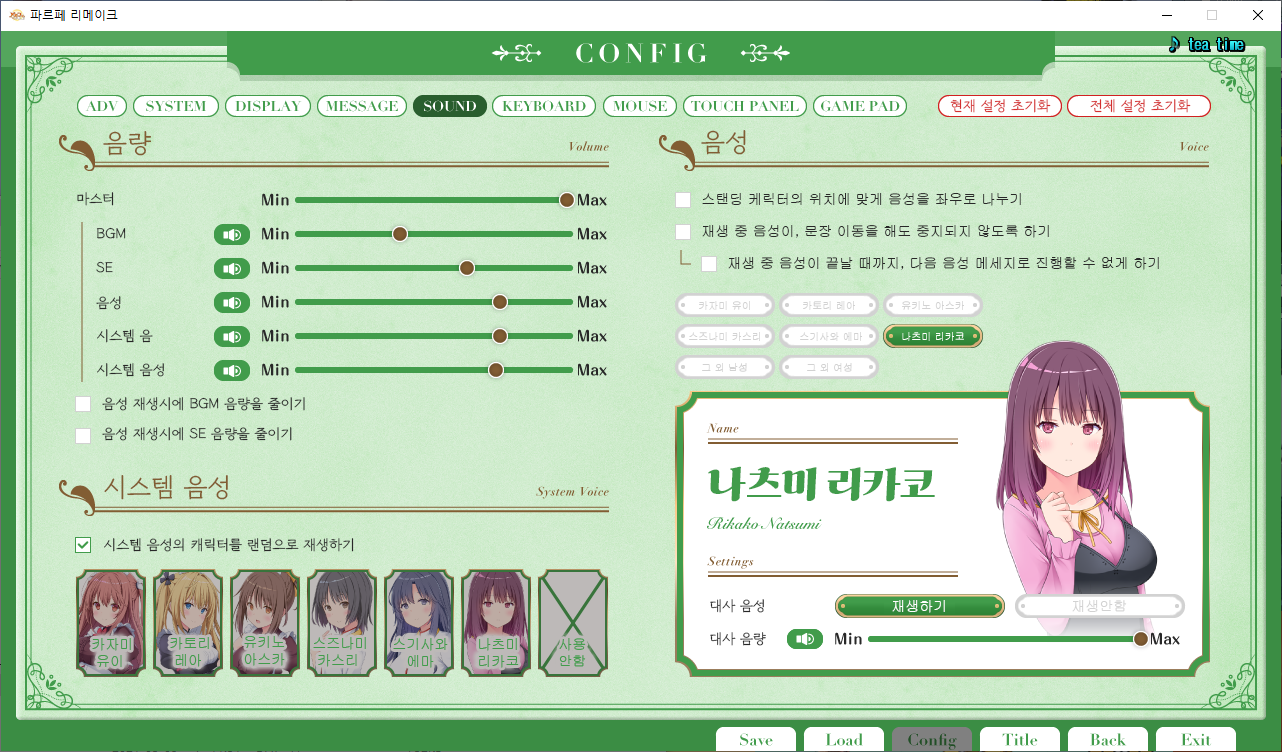1282x752 pixels.
Task: Click the 마스터 volume slider knob
Action: 567,200
